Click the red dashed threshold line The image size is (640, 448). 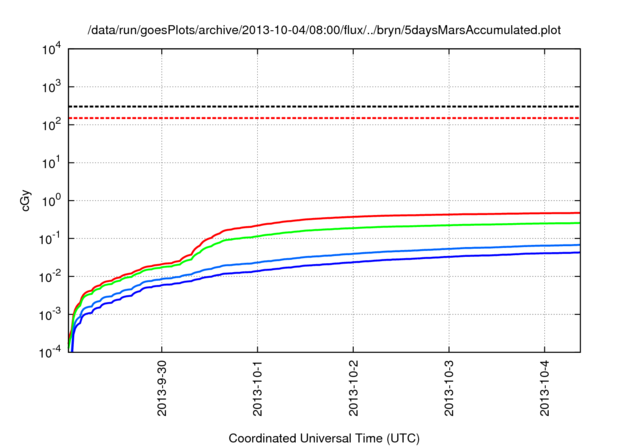[324, 118]
